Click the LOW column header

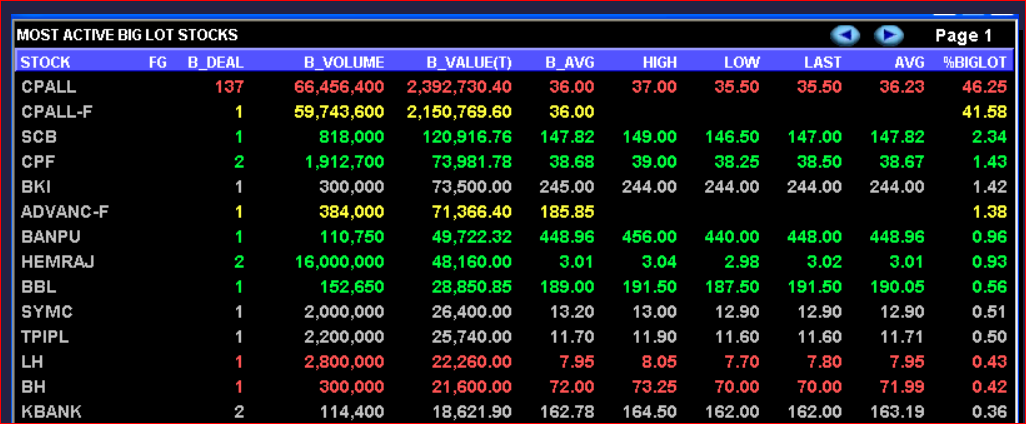pyautogui.click(x=742, y=63)
